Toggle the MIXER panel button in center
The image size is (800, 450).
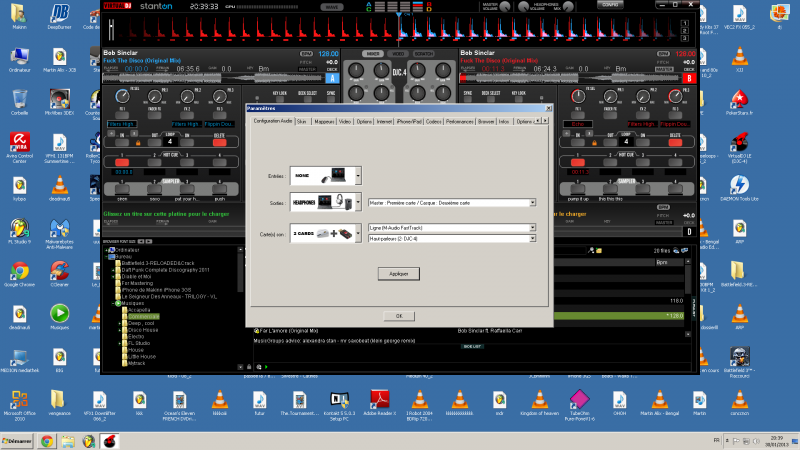373,52
